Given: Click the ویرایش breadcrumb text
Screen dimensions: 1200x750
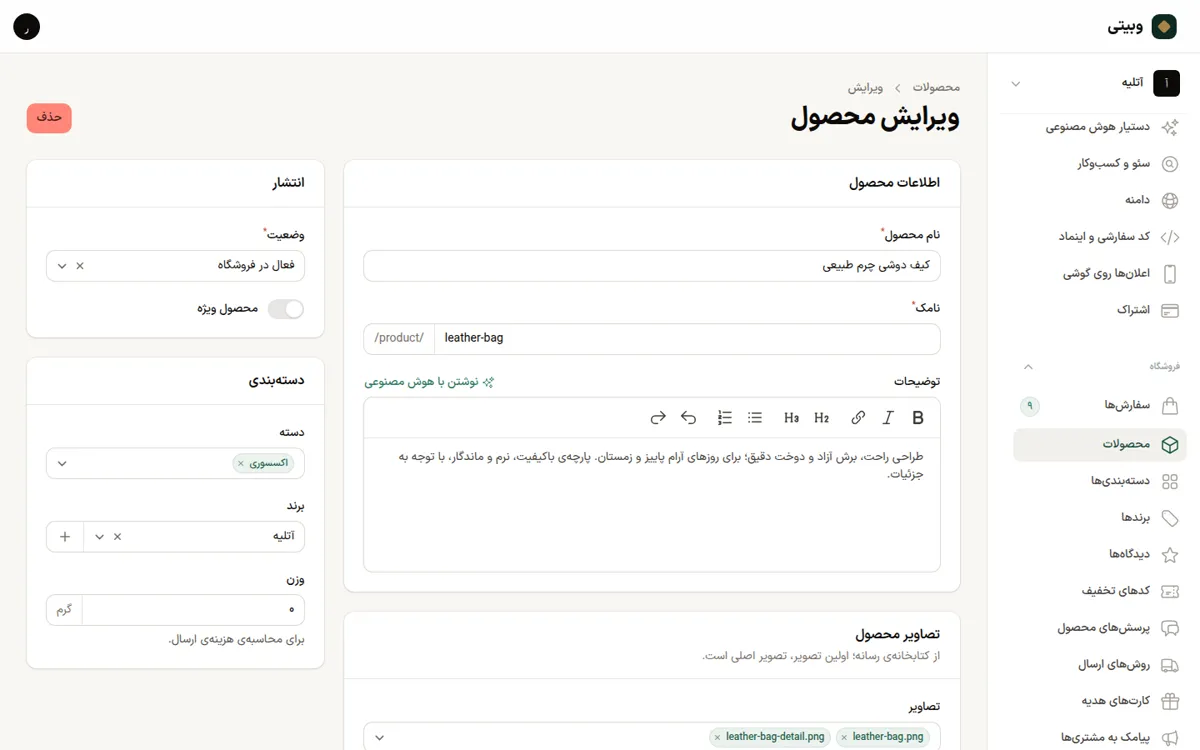Looking at the screenshot, I should (865, 88).
